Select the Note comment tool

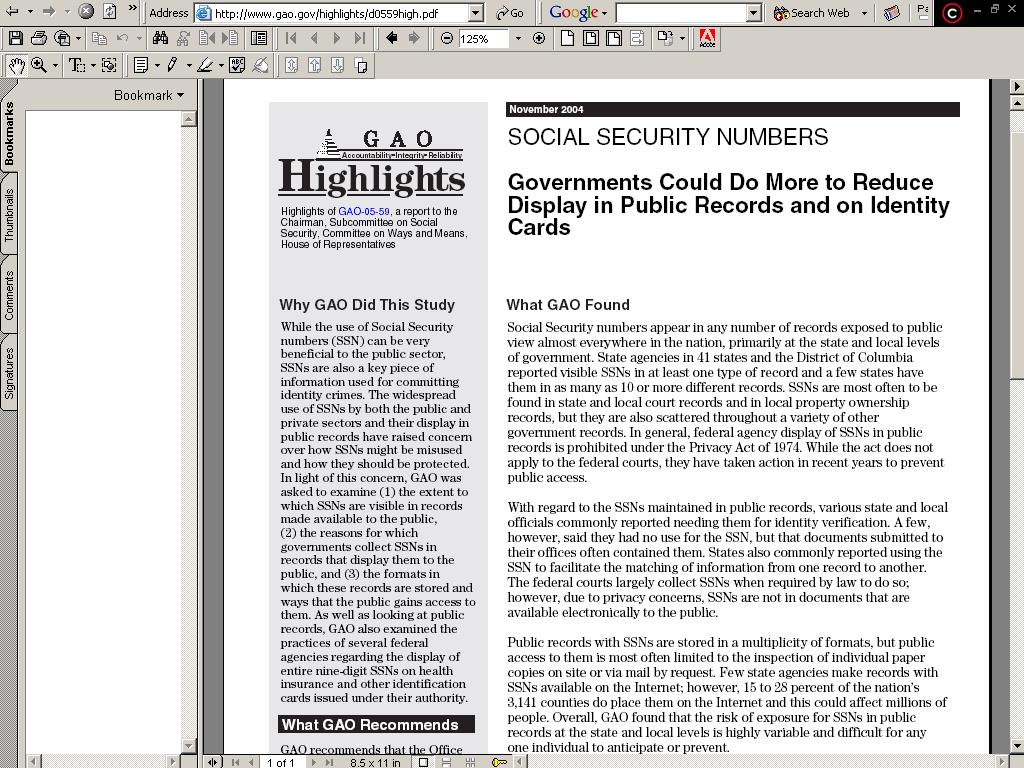(x=140, y=65)
